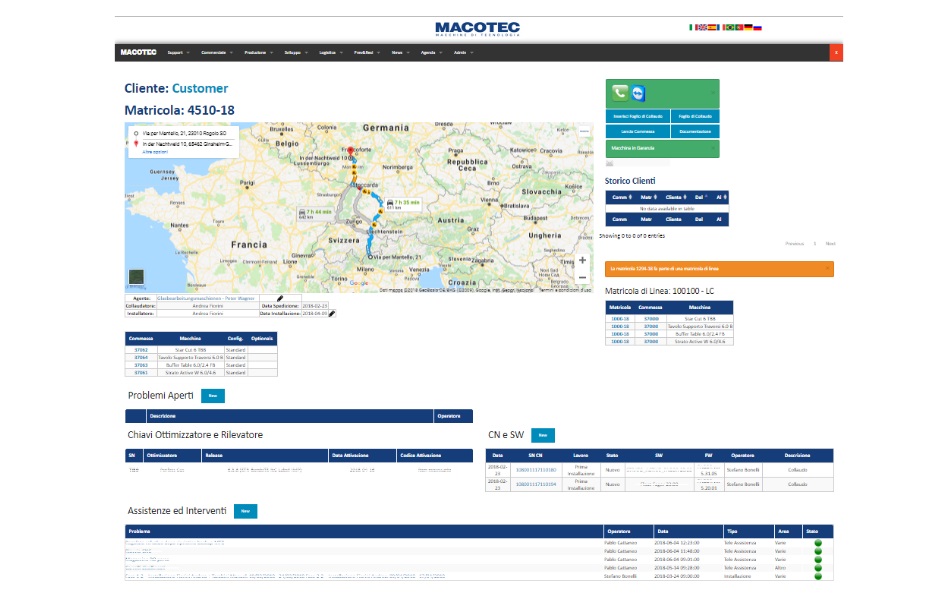
Task: Open the Documentazione button
Action: 695,132
